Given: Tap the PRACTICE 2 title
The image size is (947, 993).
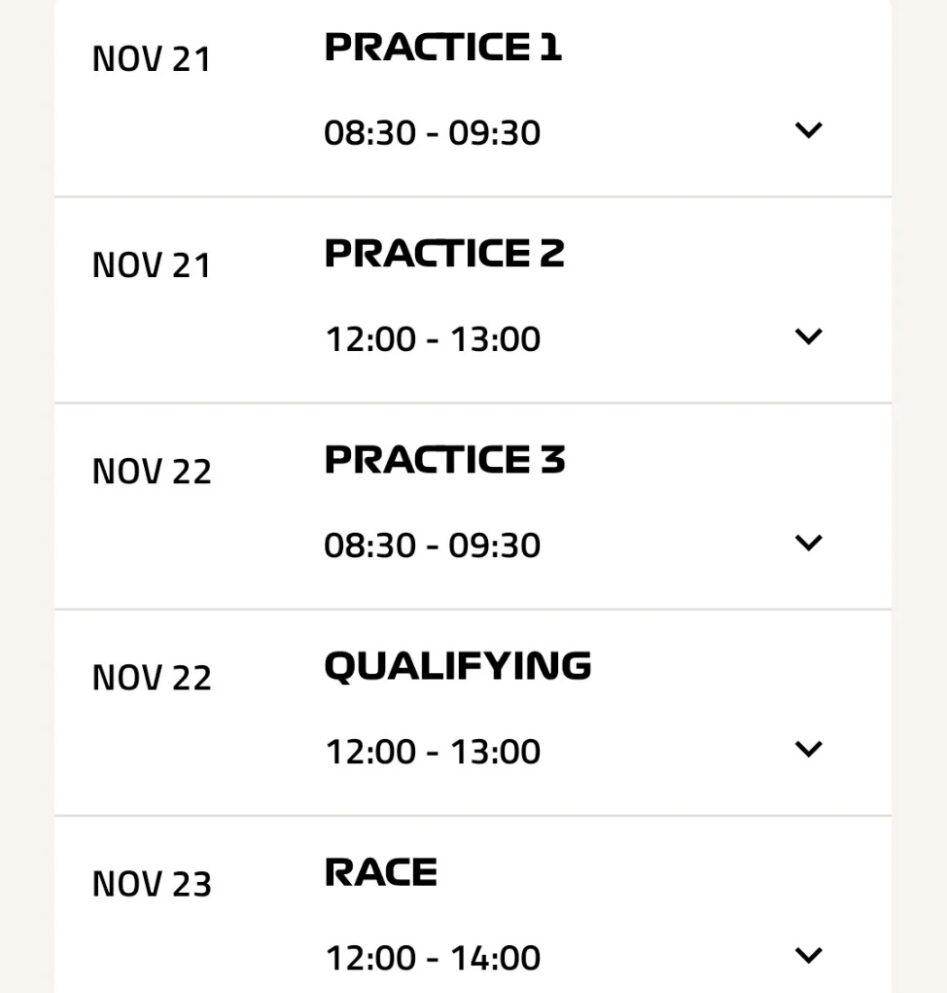Looking at the screenshot, I should (444, 253).
